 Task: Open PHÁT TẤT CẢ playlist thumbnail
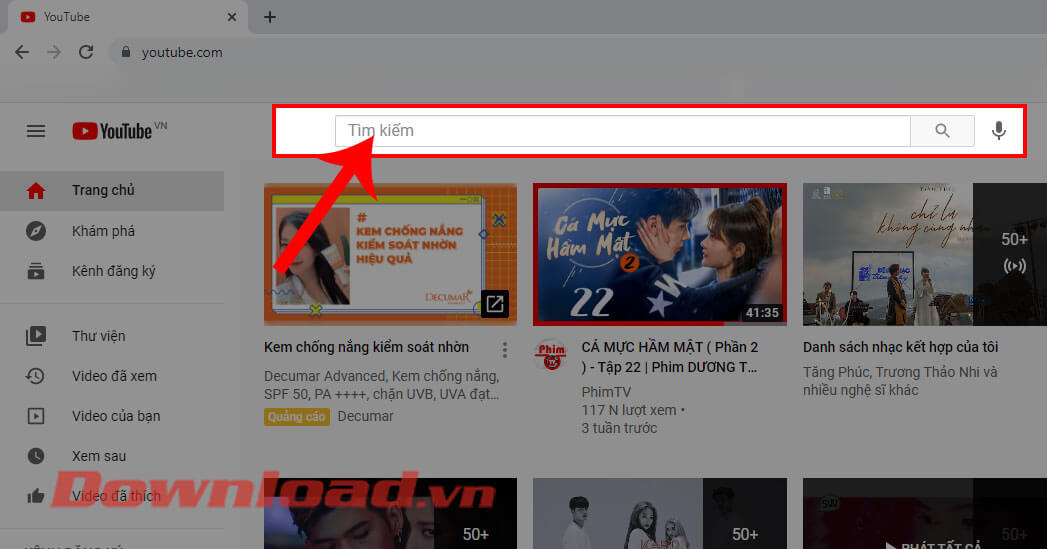click(925, 514)
